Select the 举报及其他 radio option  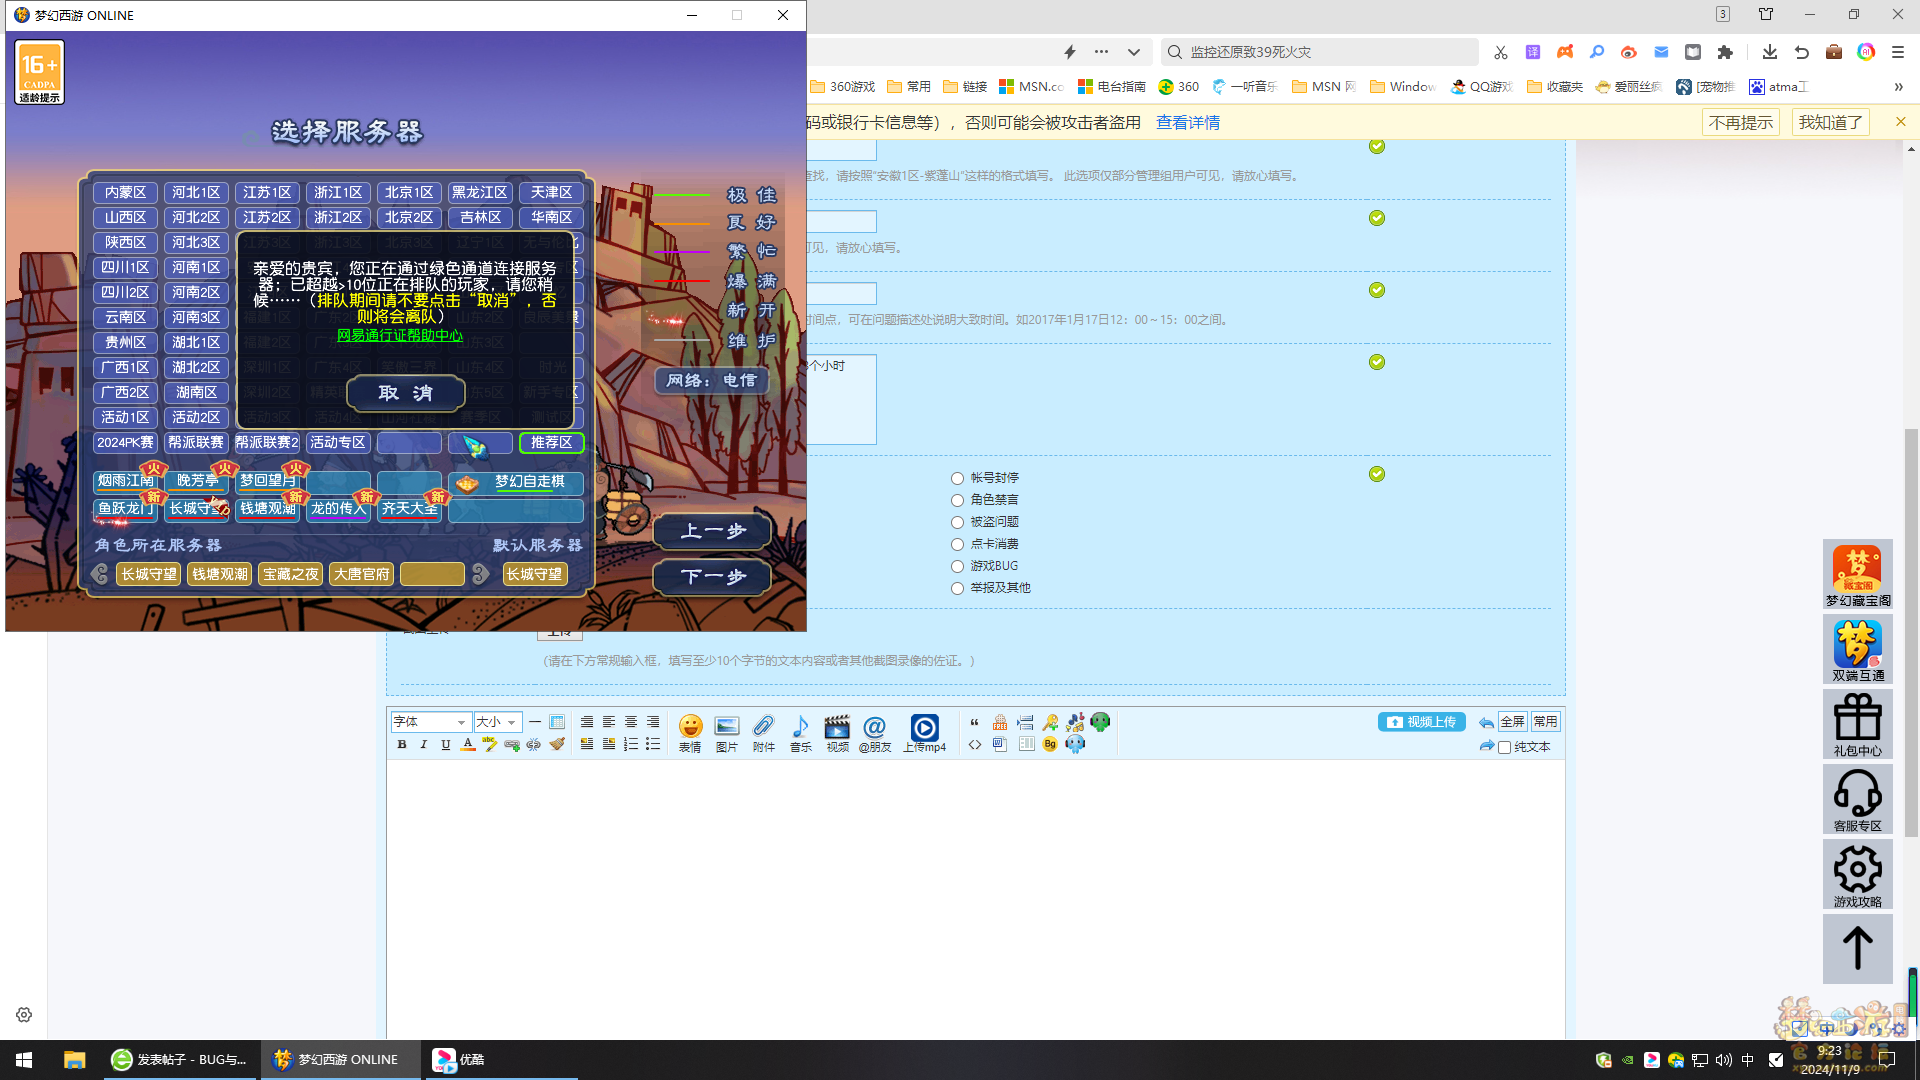pos(957,588)
